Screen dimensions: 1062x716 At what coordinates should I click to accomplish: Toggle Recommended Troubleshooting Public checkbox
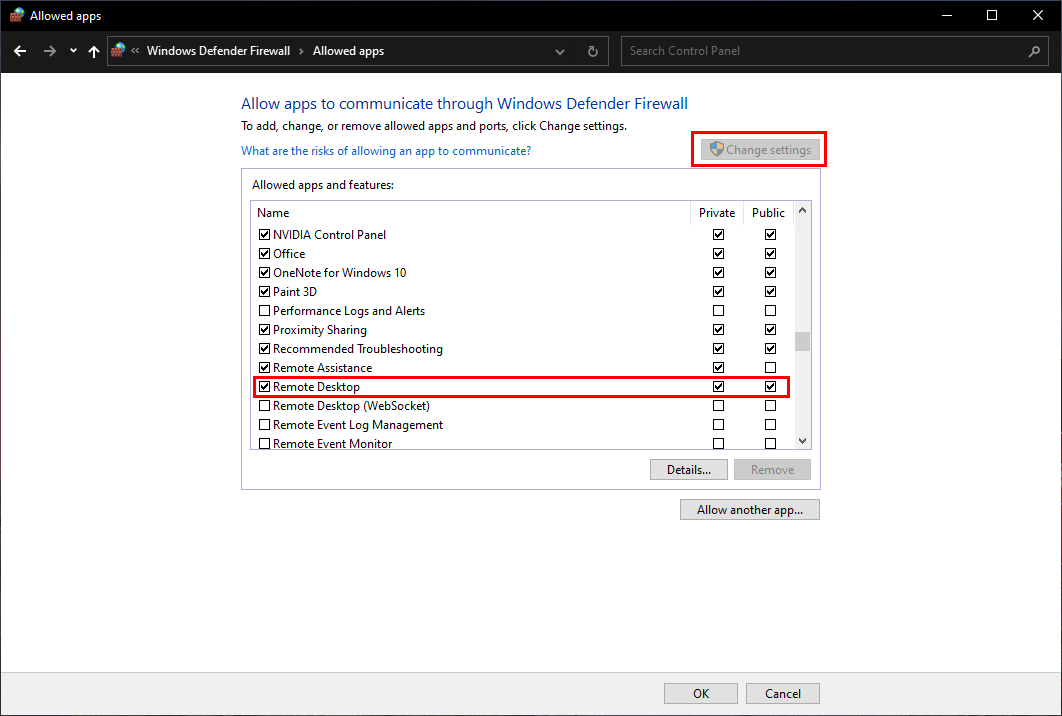(770, 348)
